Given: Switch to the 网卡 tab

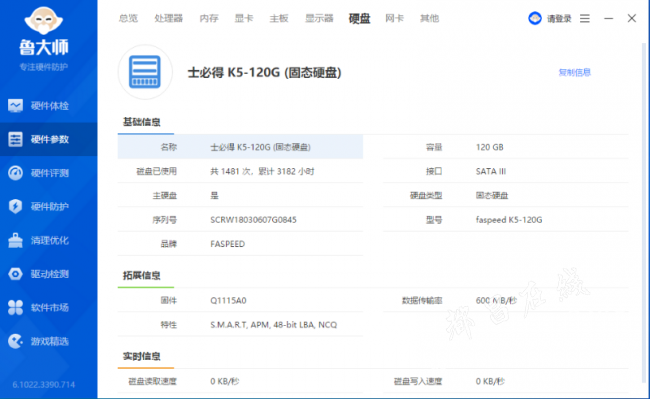Looking at the screenshot, I should 394,18.
